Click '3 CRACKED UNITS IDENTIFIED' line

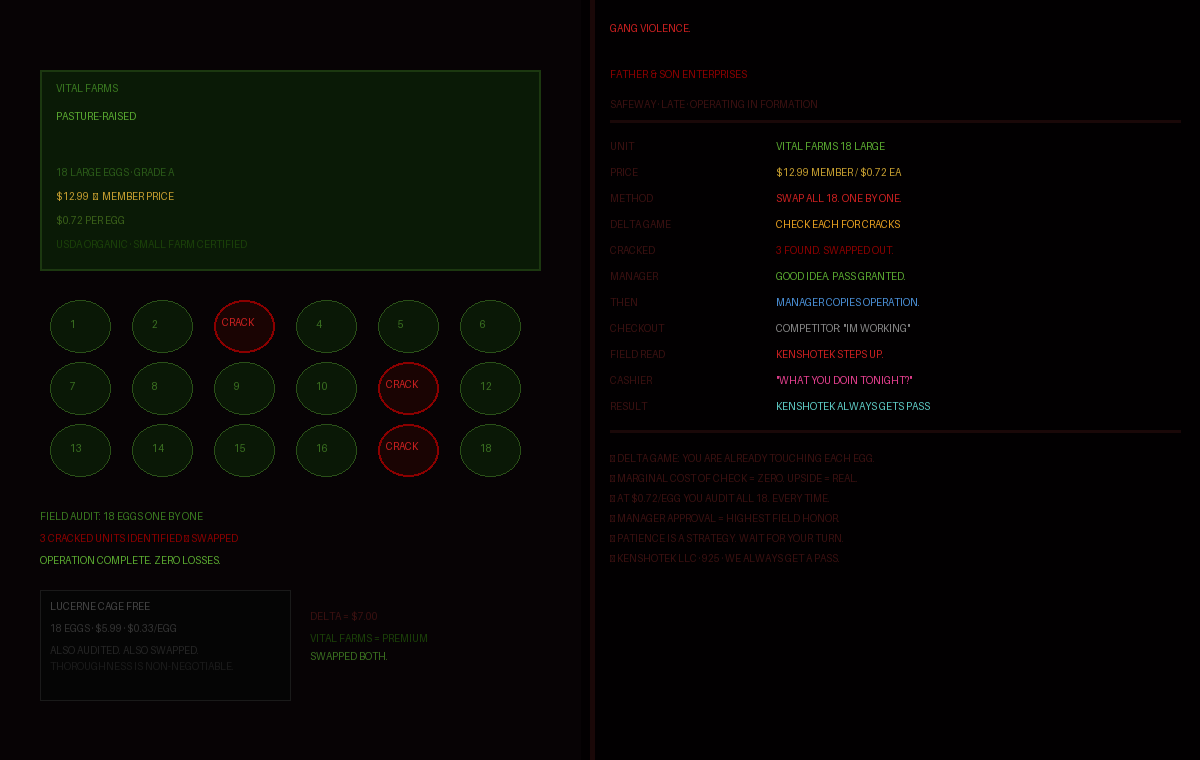pyautogui.click(x=139, y=539)
